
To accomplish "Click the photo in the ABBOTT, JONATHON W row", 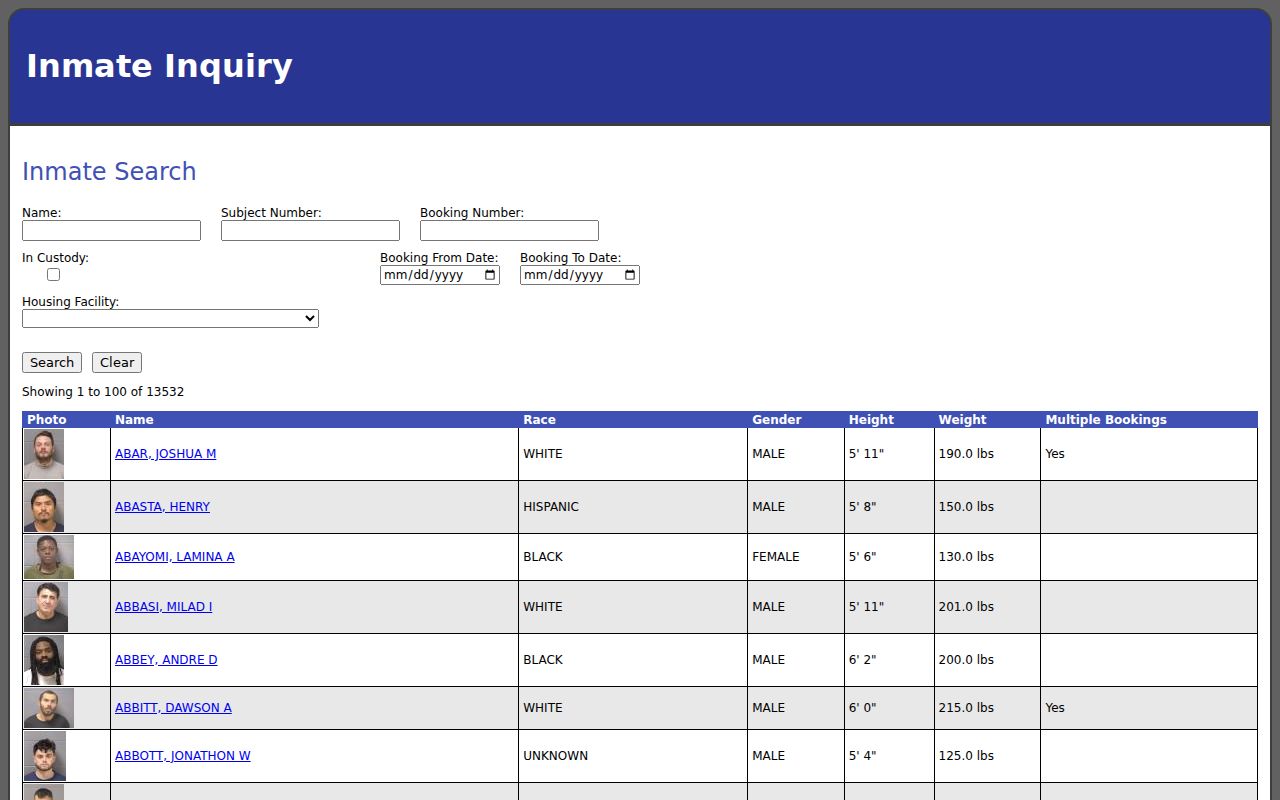I will click(45, 756).
